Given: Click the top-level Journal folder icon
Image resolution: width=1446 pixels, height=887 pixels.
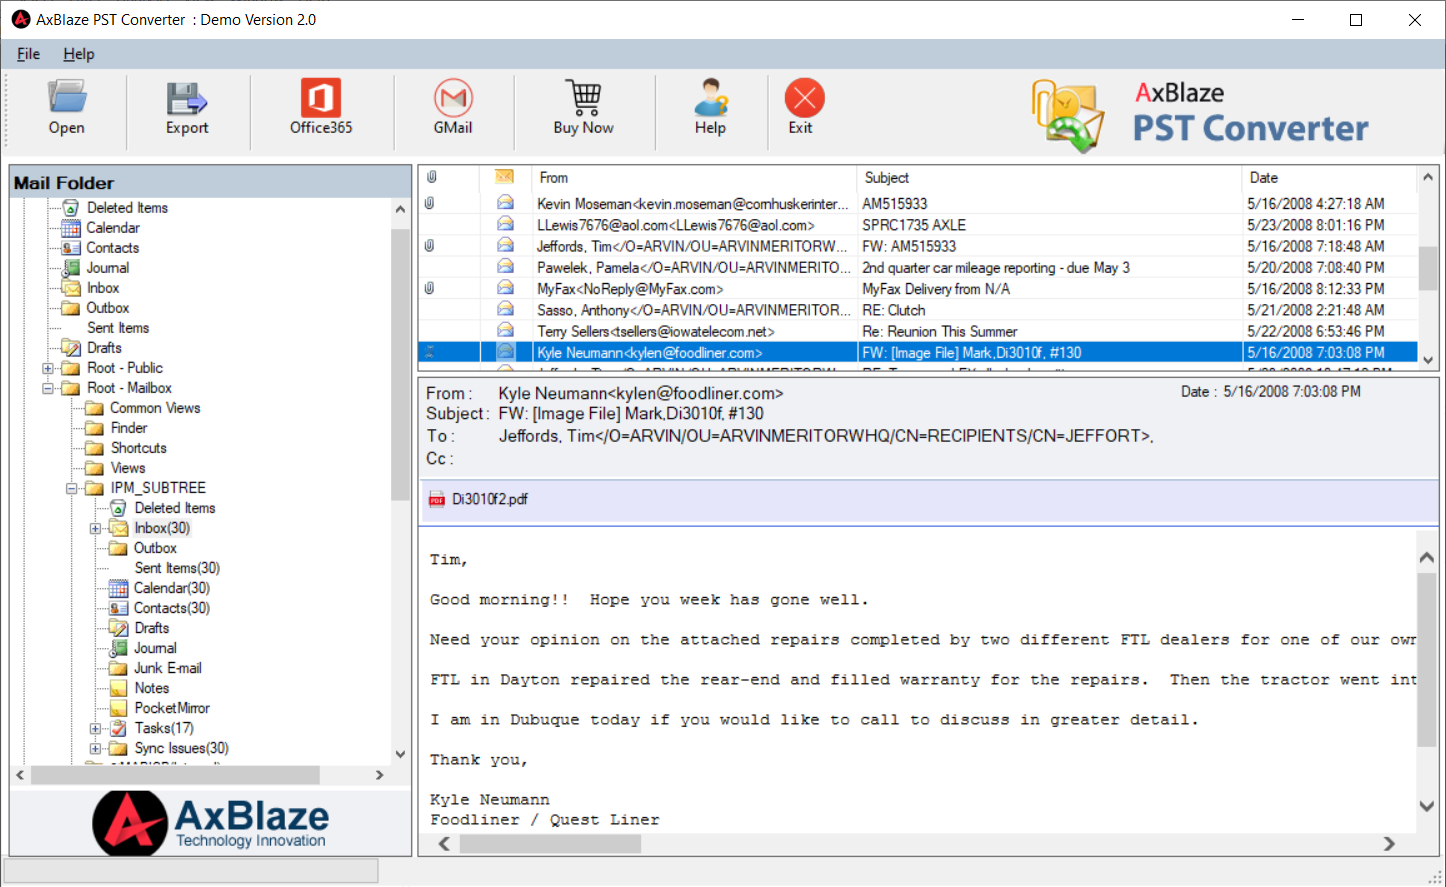Looking at the screenshot, I should [x=71, y=268].
